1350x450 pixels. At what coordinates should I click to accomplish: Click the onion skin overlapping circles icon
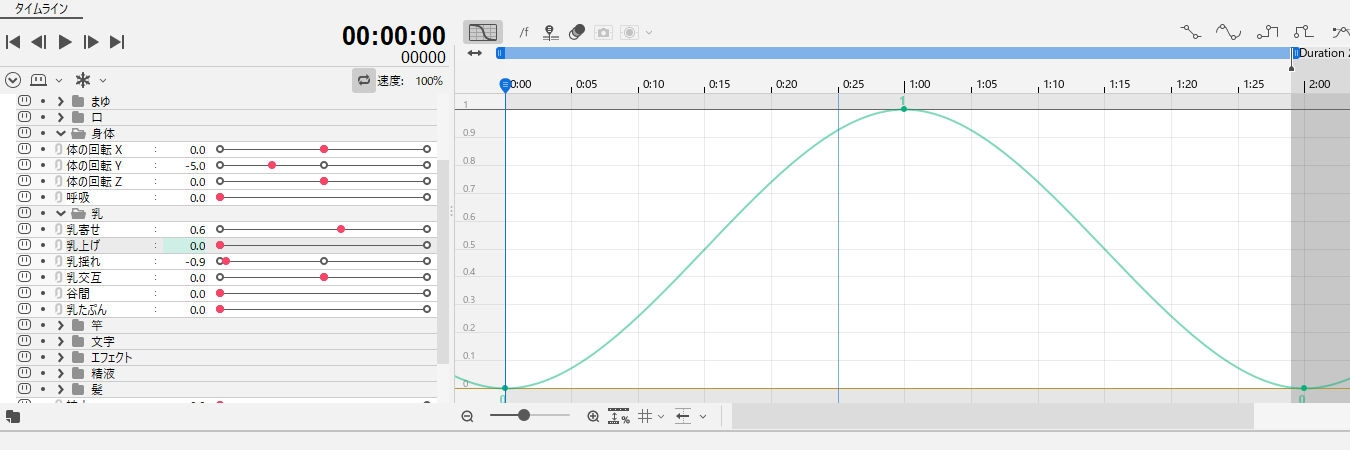(x=576, y=32)
